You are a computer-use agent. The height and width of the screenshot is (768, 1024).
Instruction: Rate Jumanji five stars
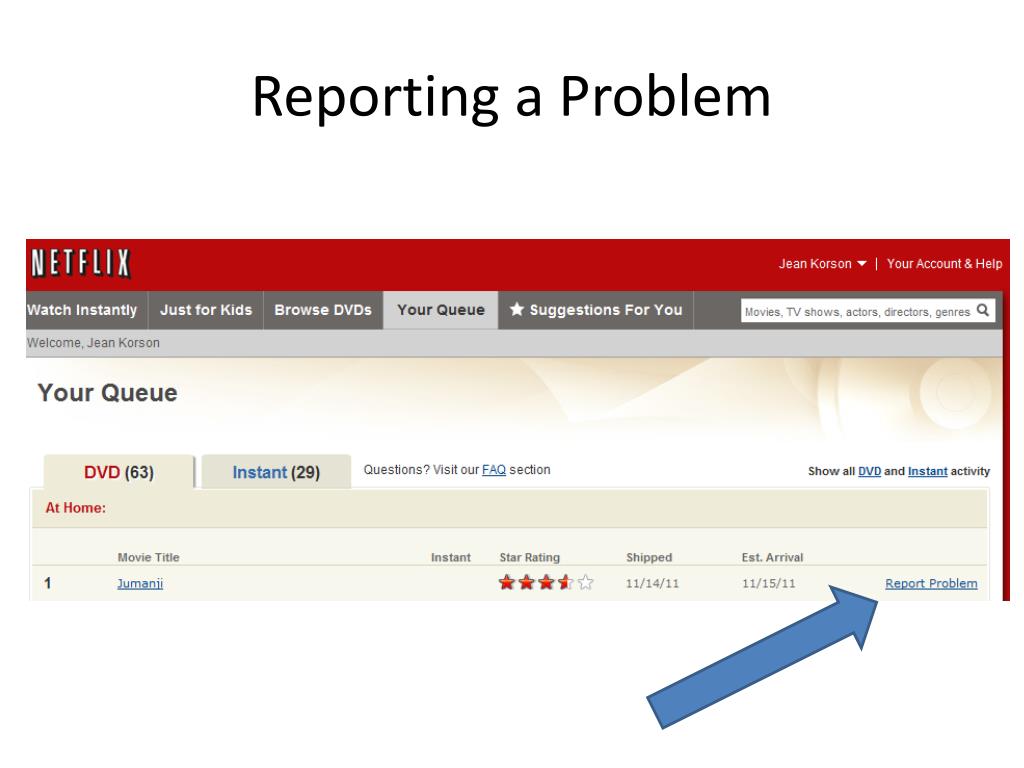[x=585, y=583]
